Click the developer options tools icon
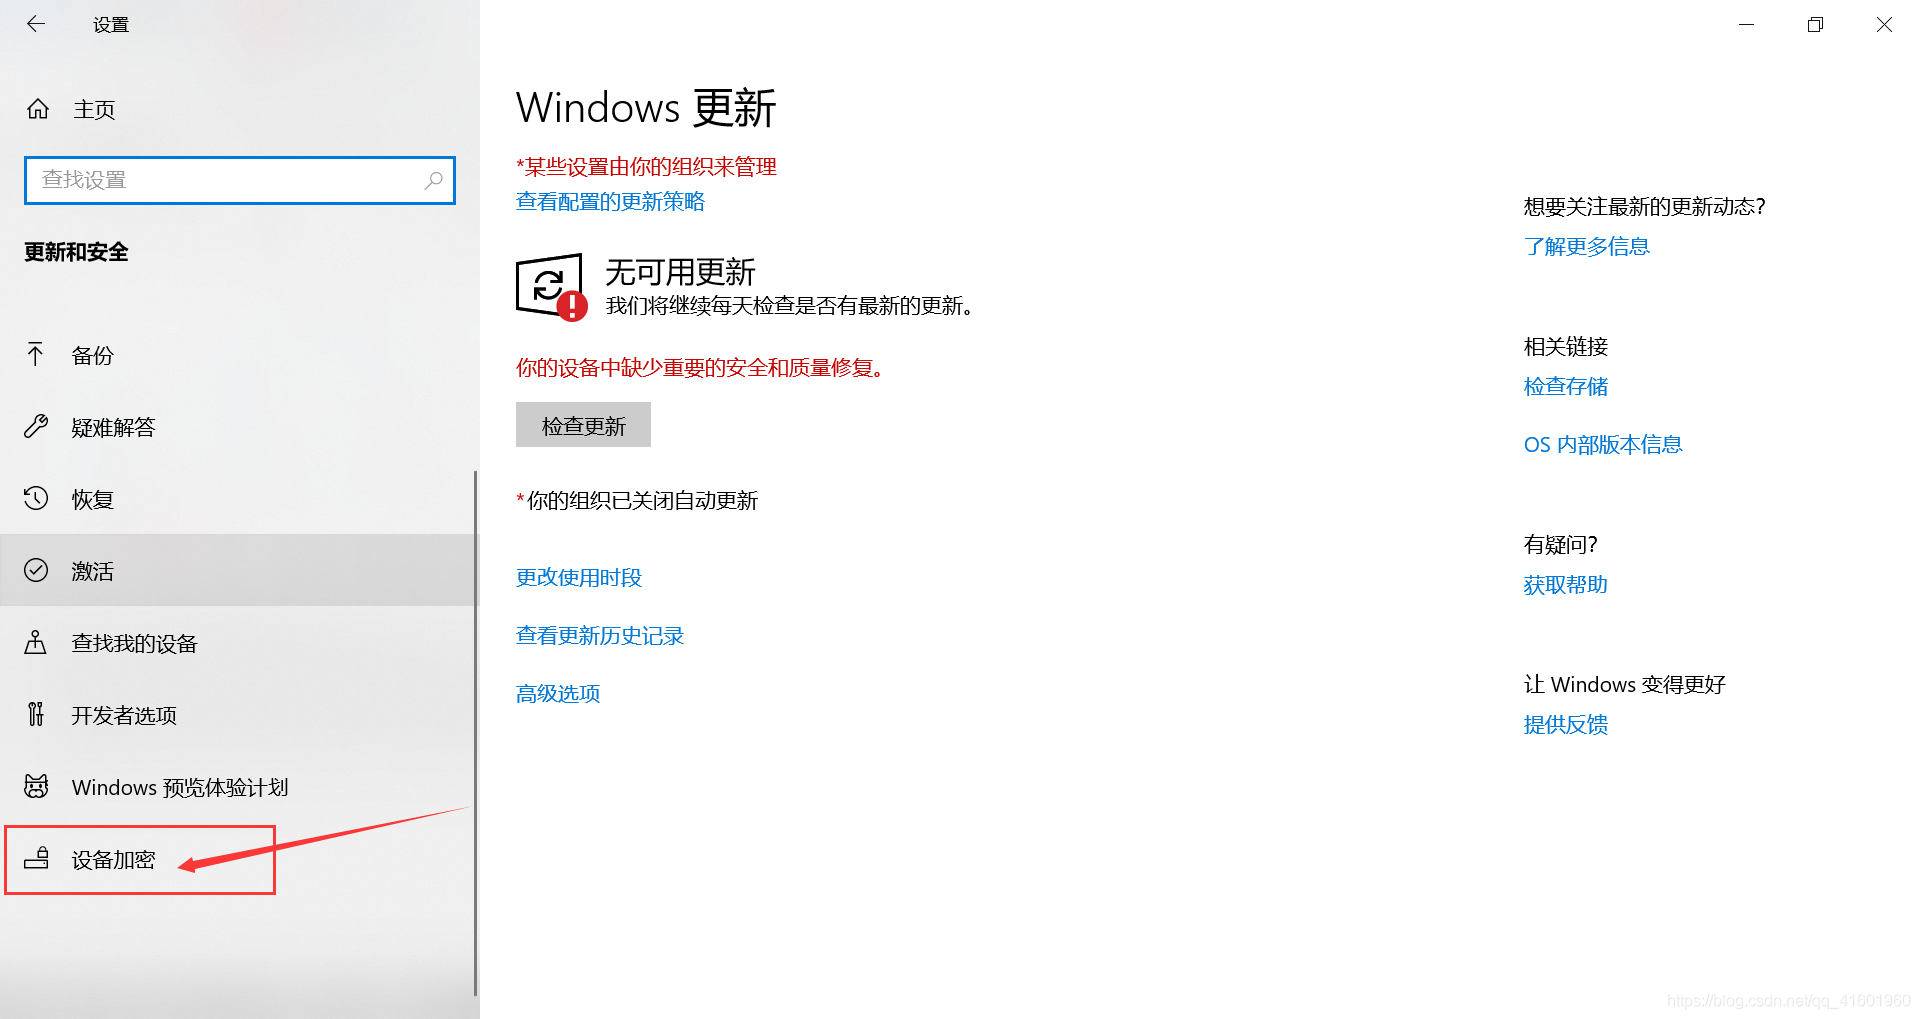 pos(36,714)
